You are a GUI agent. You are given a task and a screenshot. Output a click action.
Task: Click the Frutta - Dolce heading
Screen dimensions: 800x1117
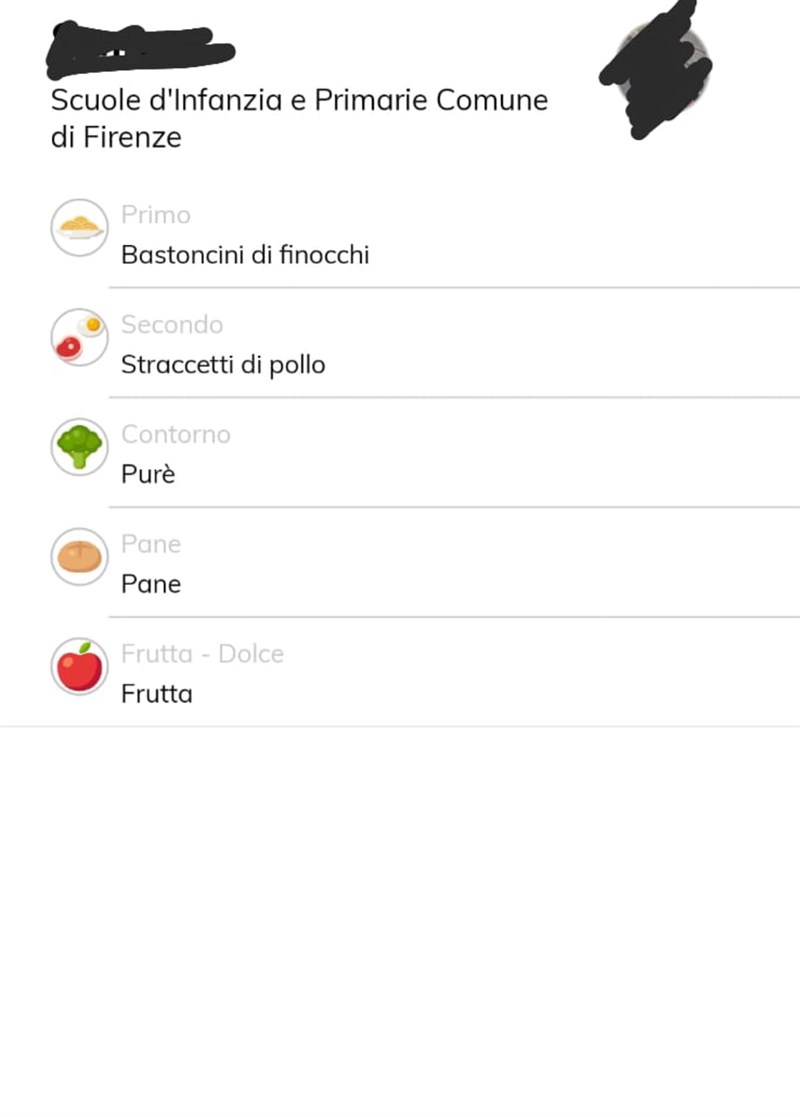[x=202, y=654]
